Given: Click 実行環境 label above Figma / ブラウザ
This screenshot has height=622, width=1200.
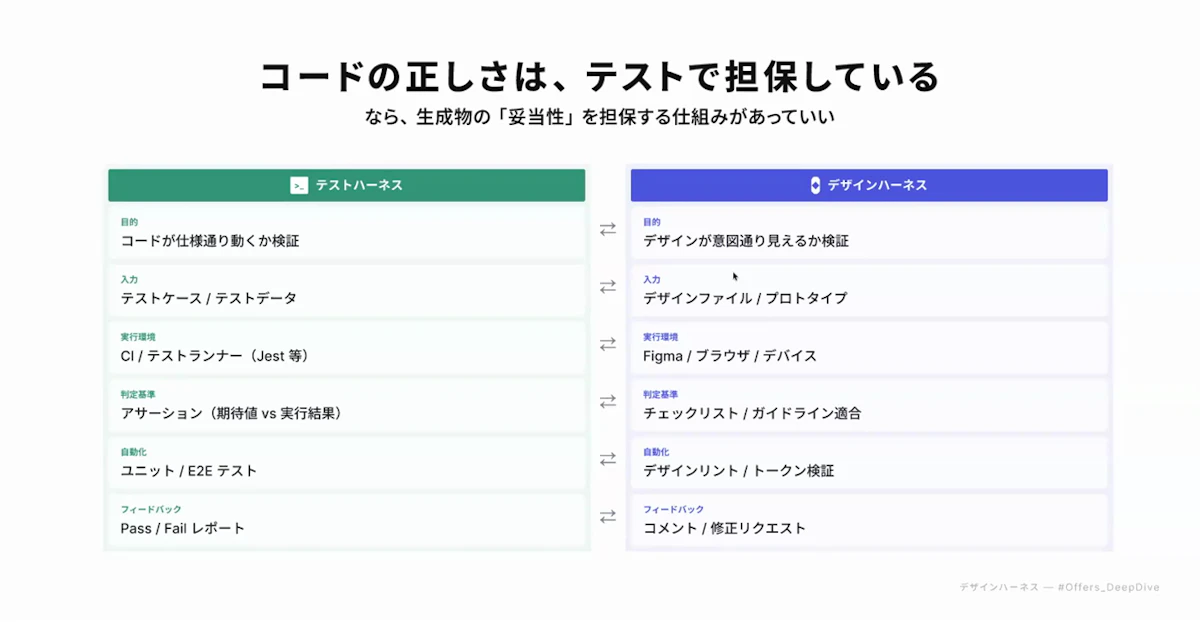Looking at the screenshot, I should coord(661,337).
